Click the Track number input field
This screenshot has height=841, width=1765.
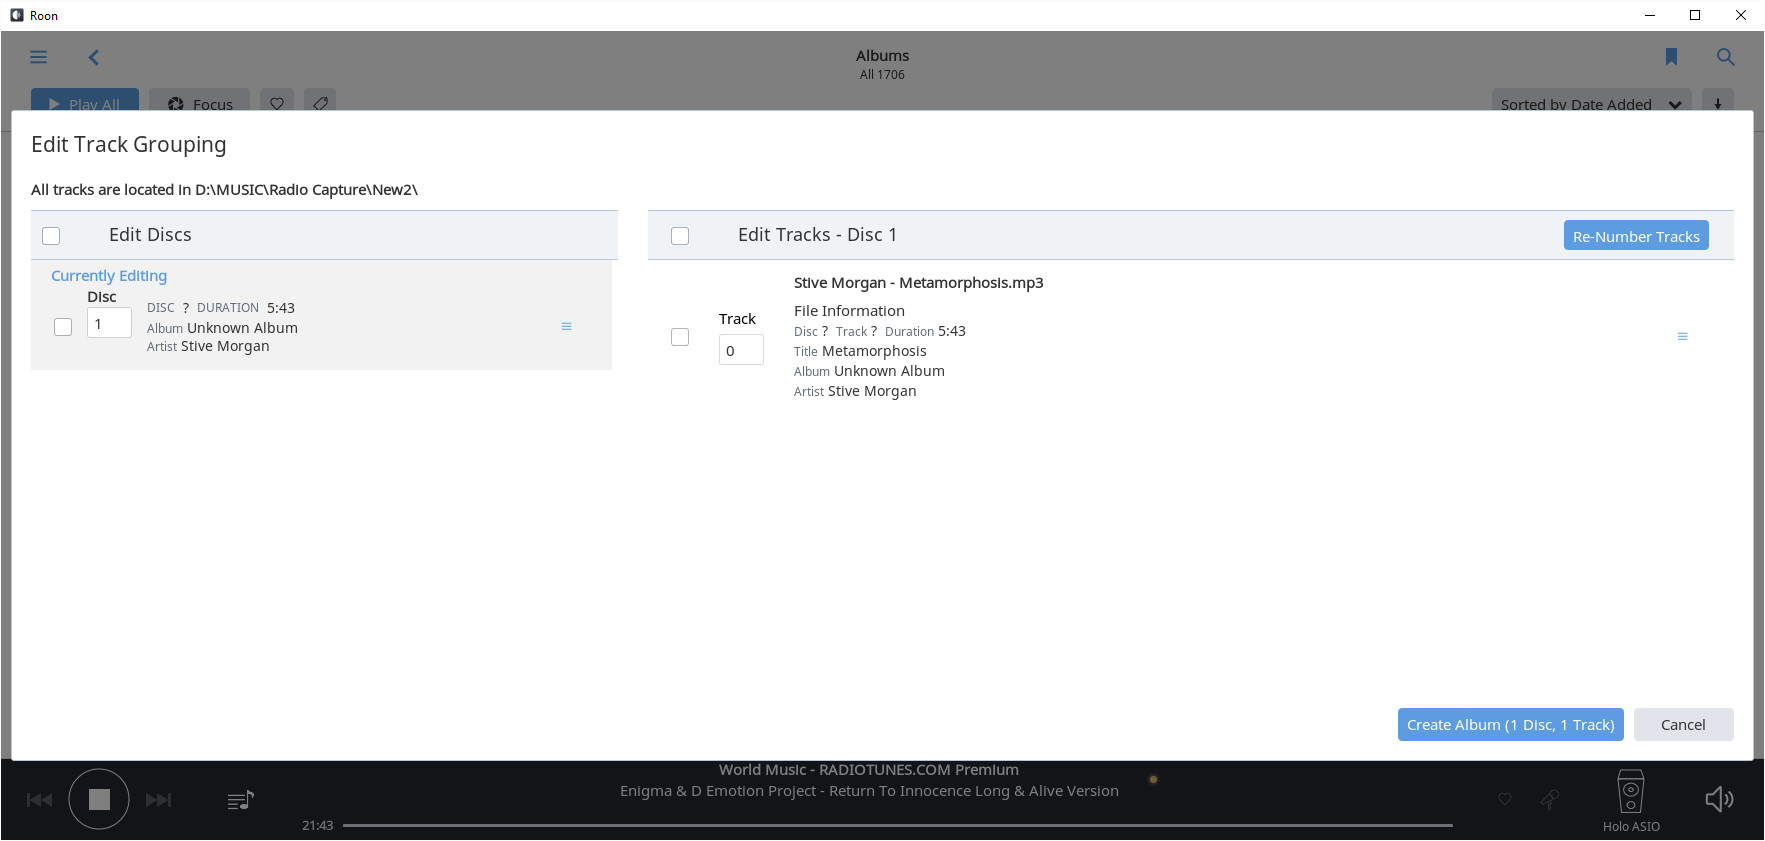coord(741,350)
